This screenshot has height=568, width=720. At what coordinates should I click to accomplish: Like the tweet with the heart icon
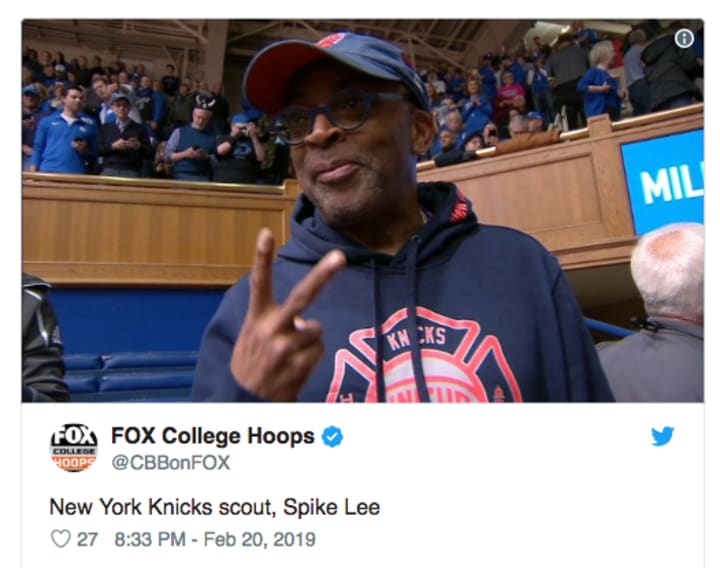61,539
